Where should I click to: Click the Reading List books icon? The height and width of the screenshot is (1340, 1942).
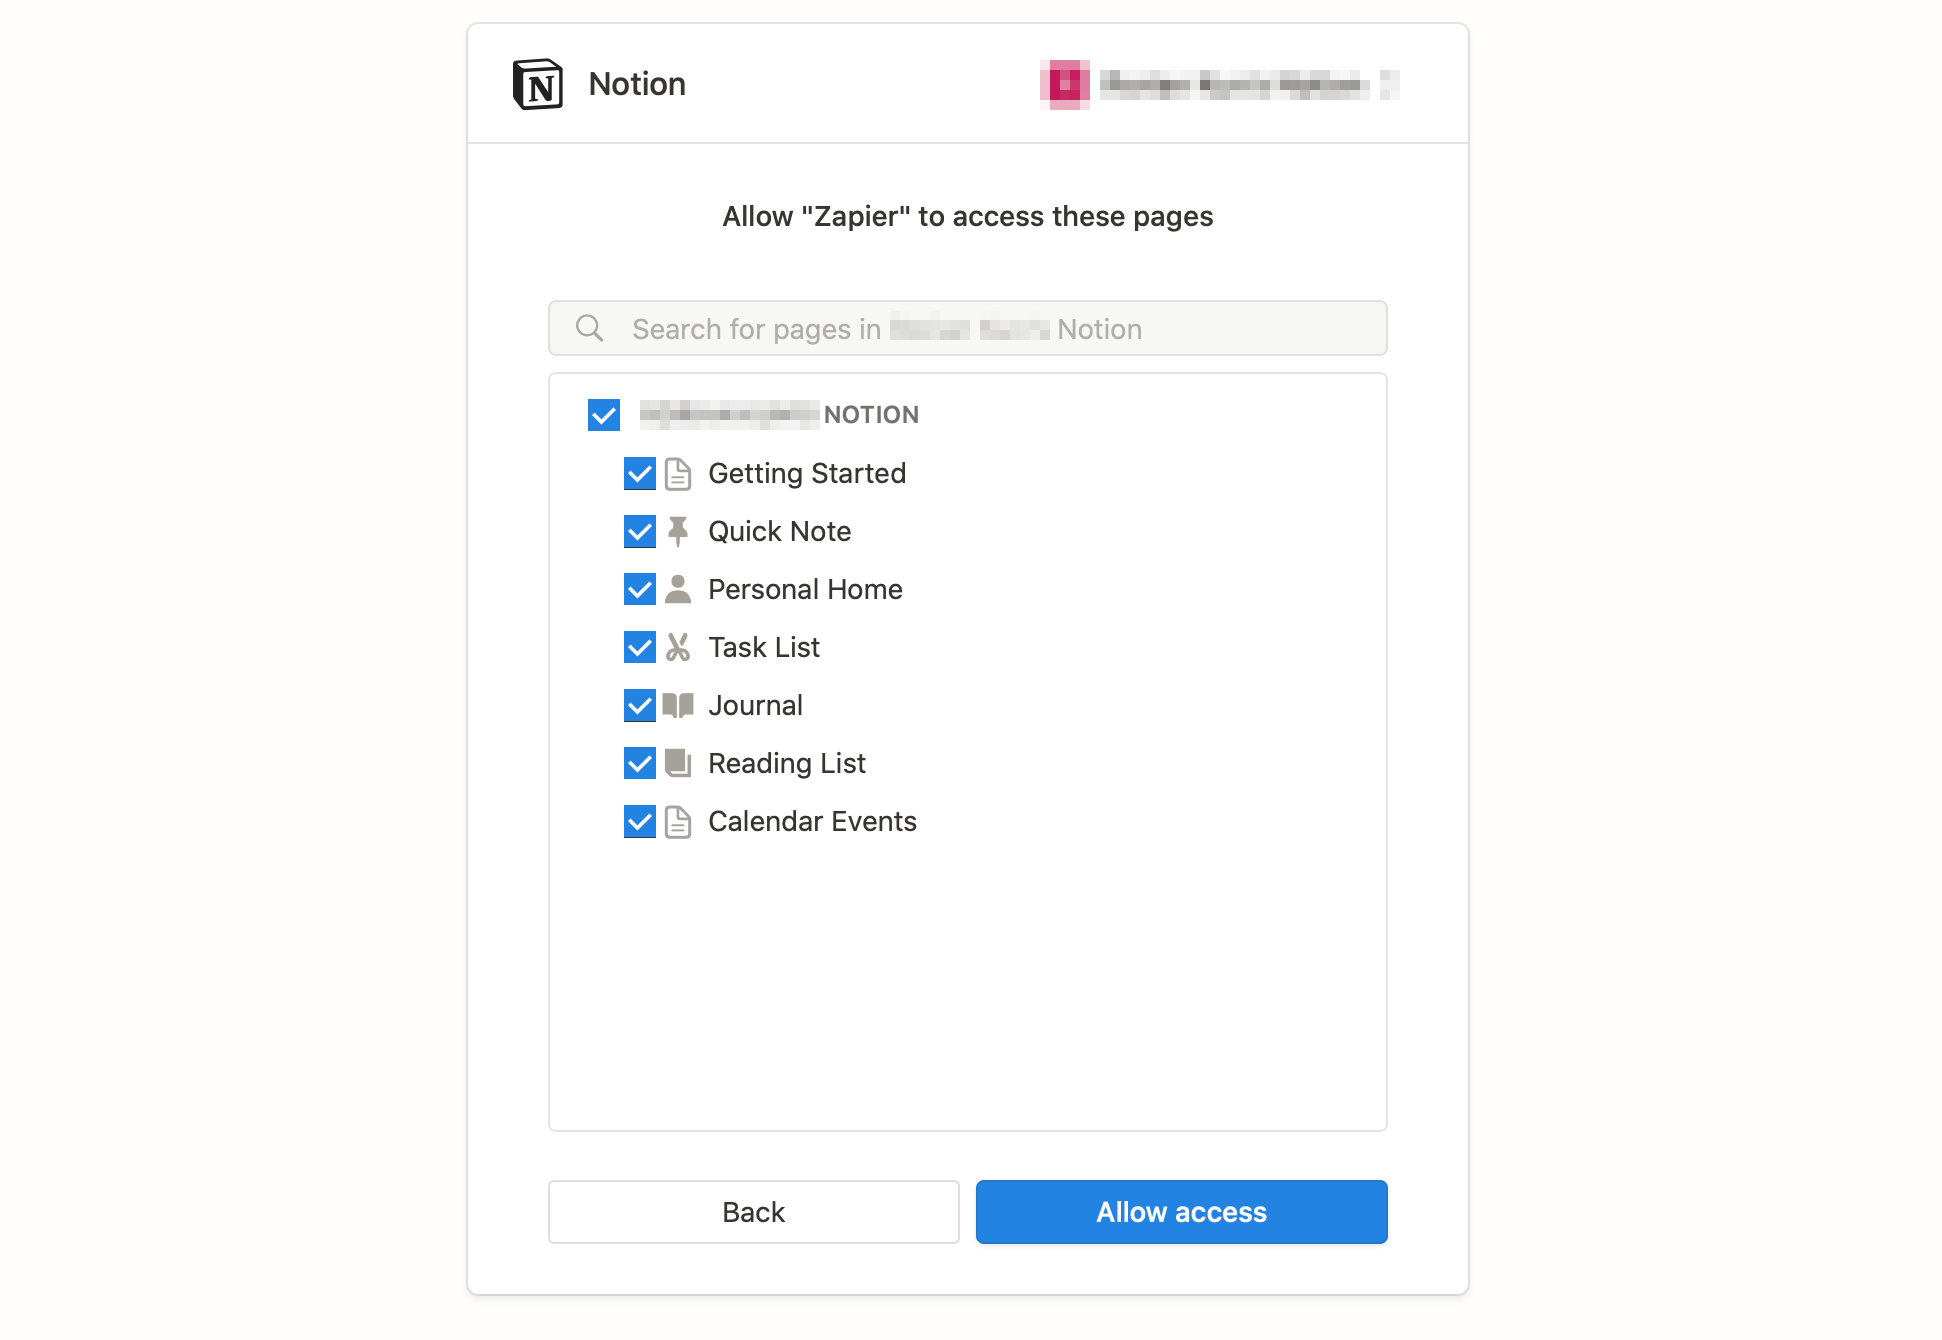pyautogui.click(x=678, y=764)
